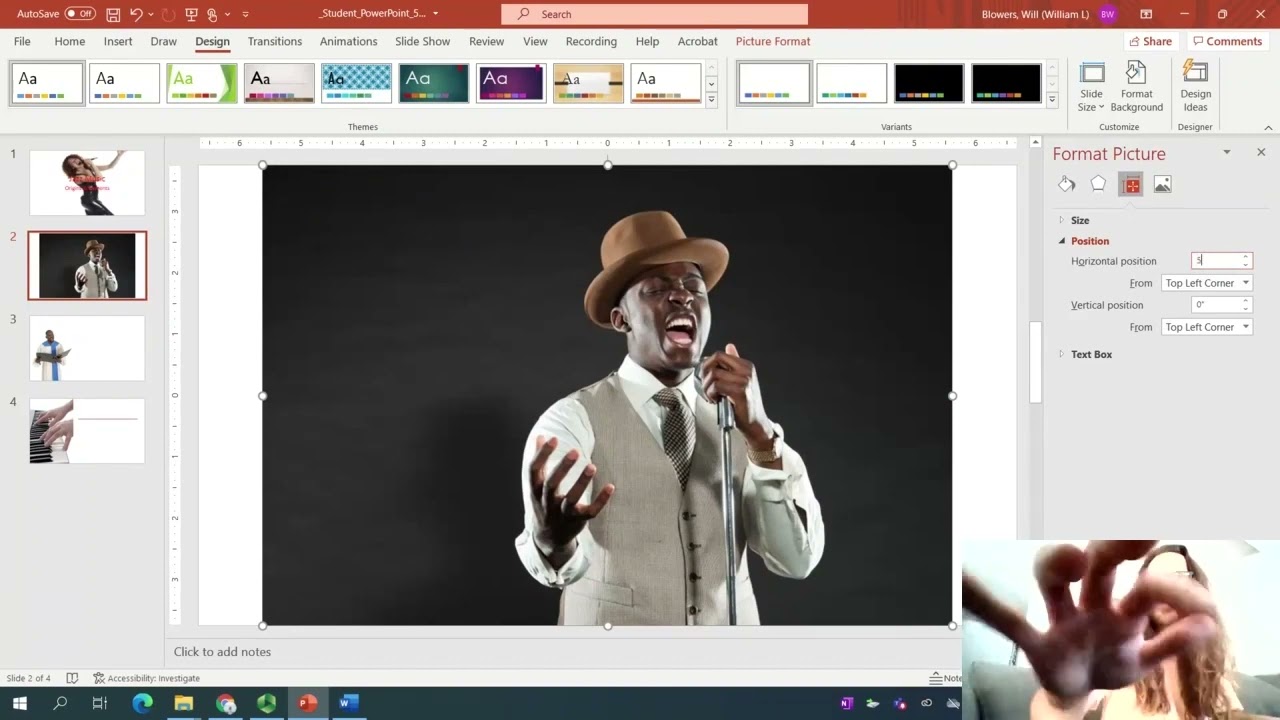Apply the first Office theme thumbnail
The width and height of the screenshot is (1280, 720).
pos(47,83)
